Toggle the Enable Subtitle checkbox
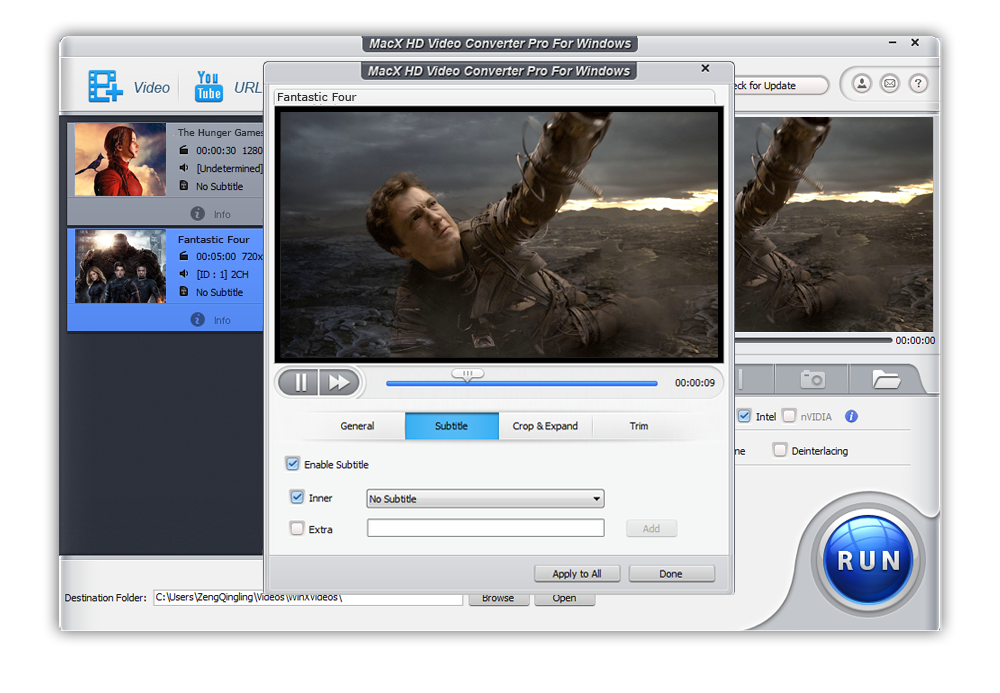This screenshot has width=1000, height=693. [293, 463]
